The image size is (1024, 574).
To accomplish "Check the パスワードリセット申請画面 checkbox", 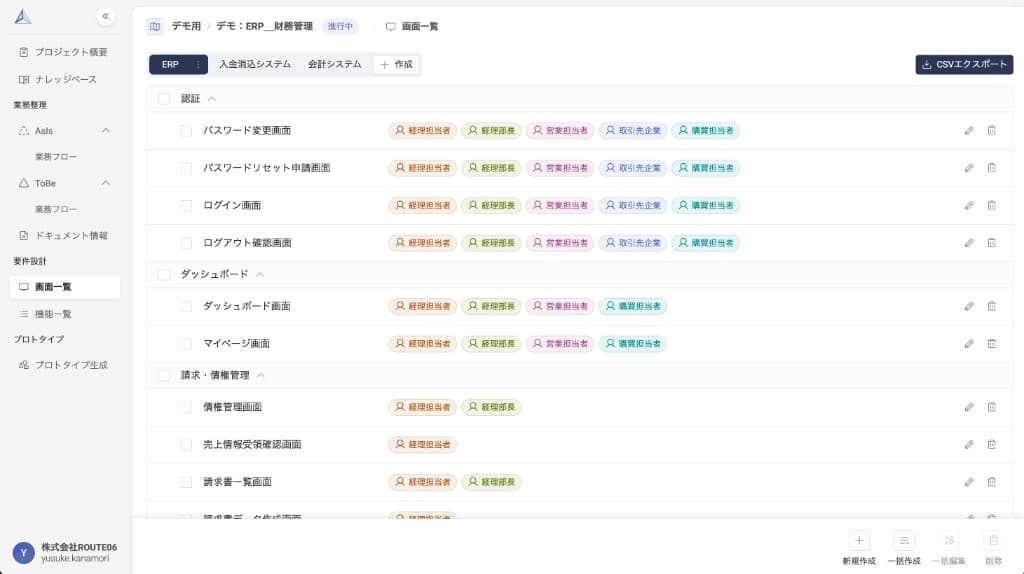I will tap(186, 168).
